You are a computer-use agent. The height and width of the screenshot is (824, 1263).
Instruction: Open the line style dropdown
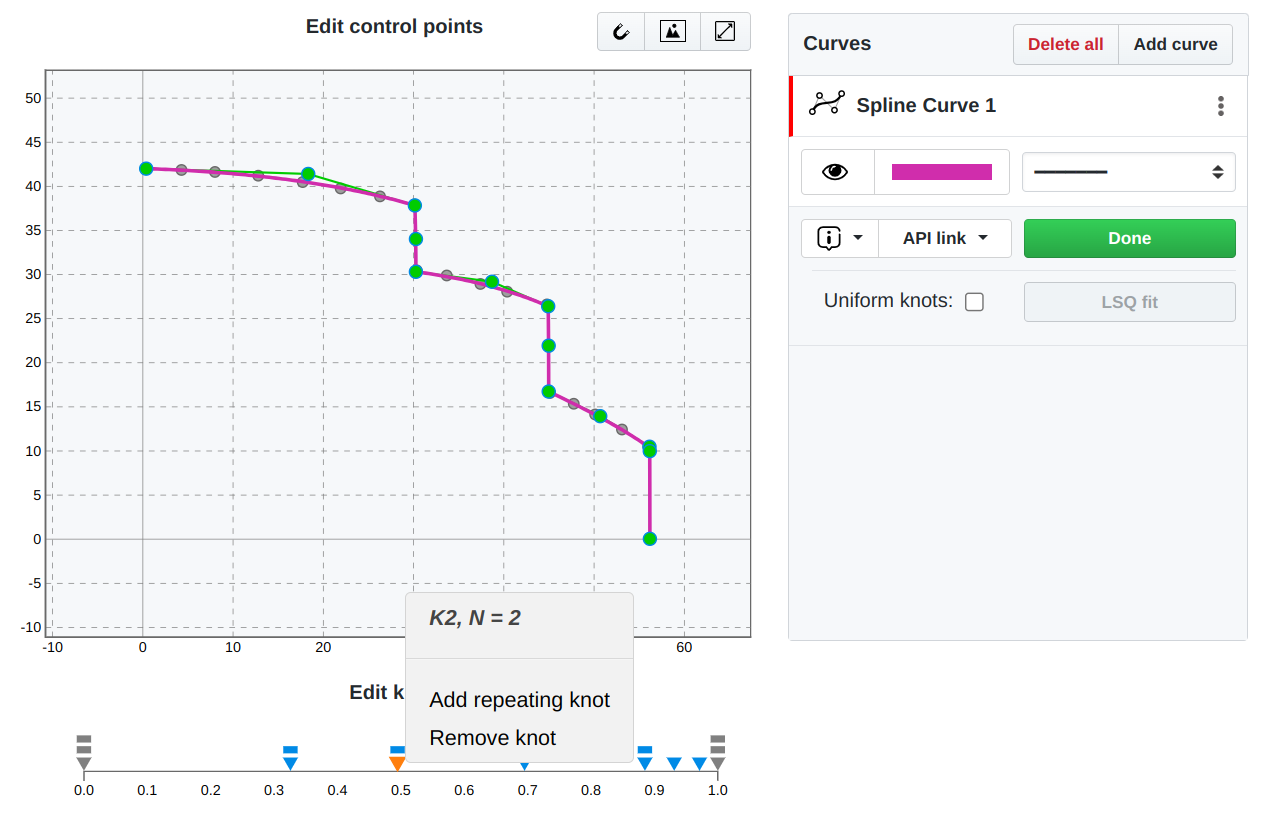tap(1128, 171)
